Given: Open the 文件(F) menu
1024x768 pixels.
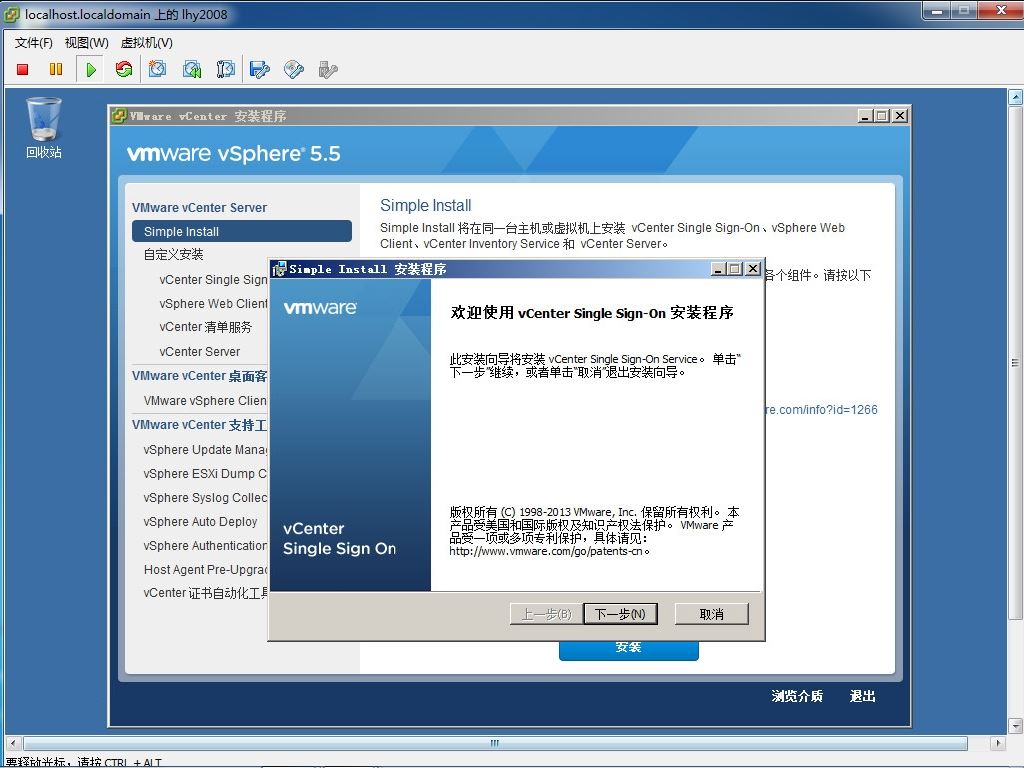Looking at the screenshot, I should click(x=33, y=43).
